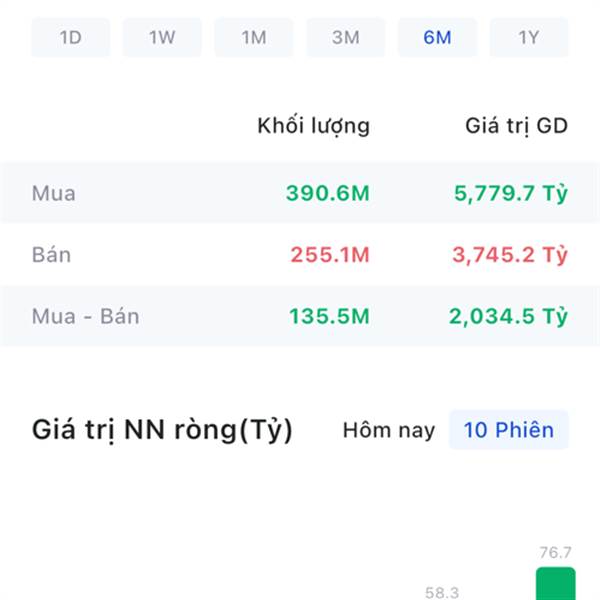This screenshot has height=600, width=600.
Task: Choose the 1M time range
Action: [x=254, y=38]
